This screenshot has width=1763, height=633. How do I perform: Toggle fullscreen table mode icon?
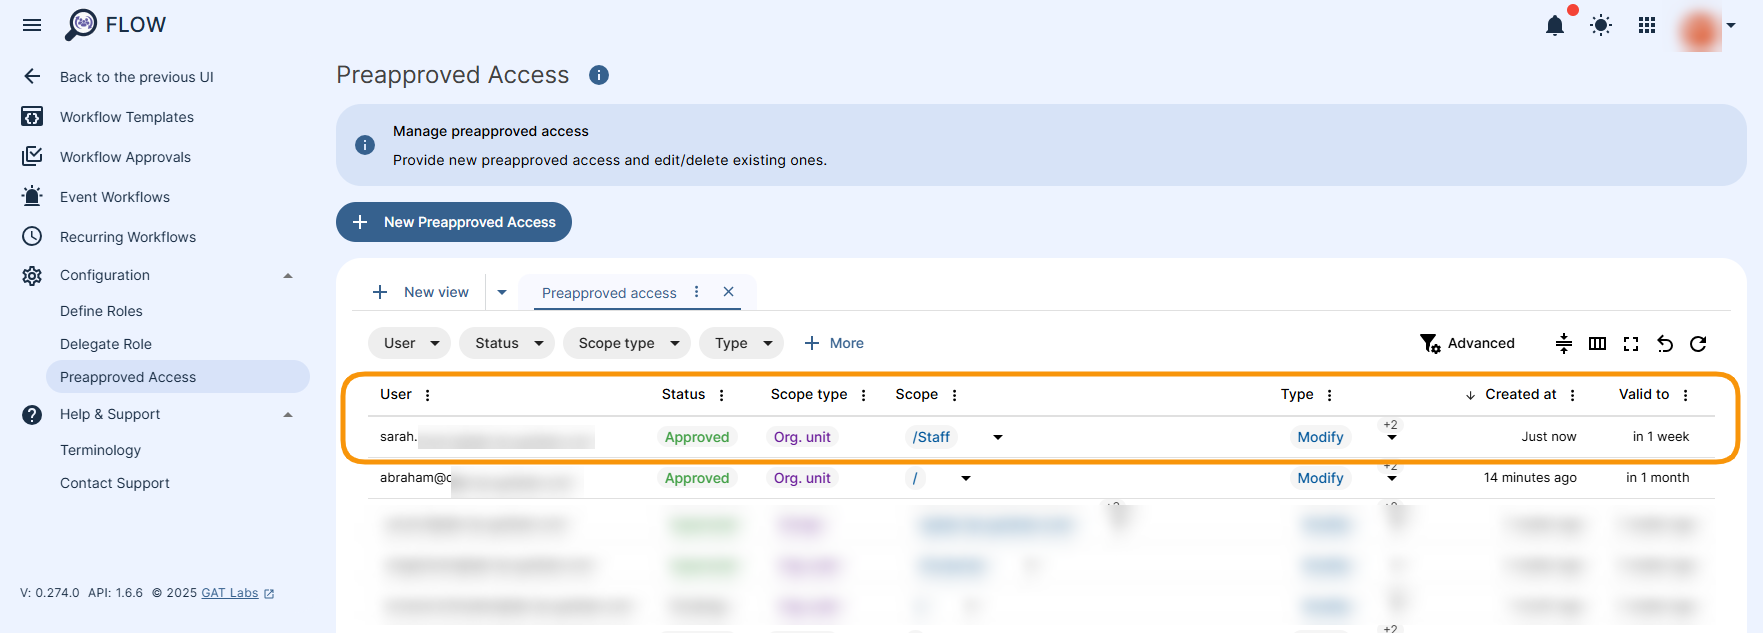(1631, 344)
